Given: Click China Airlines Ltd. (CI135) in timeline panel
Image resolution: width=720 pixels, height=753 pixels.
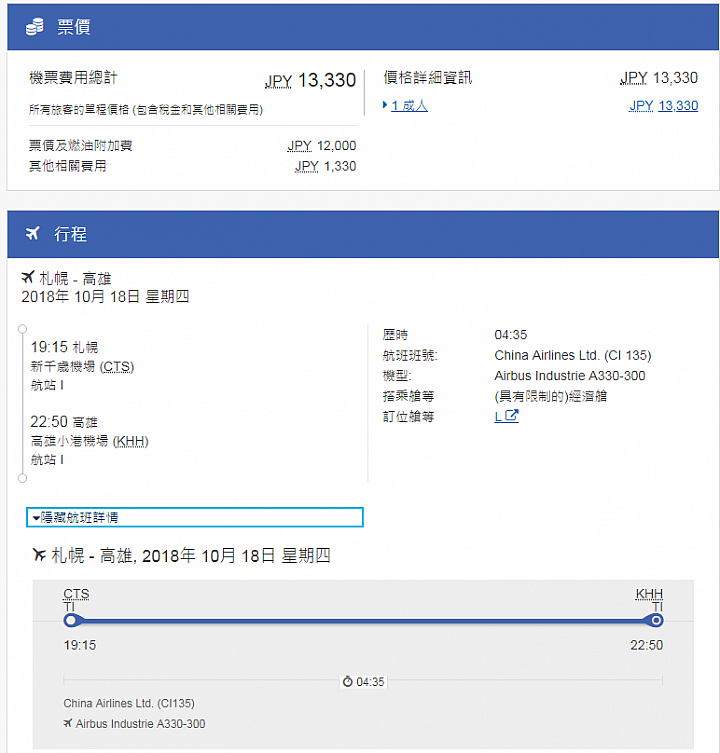Looking at the screenshot, I should pyautogui.click(x=129, y=703).
